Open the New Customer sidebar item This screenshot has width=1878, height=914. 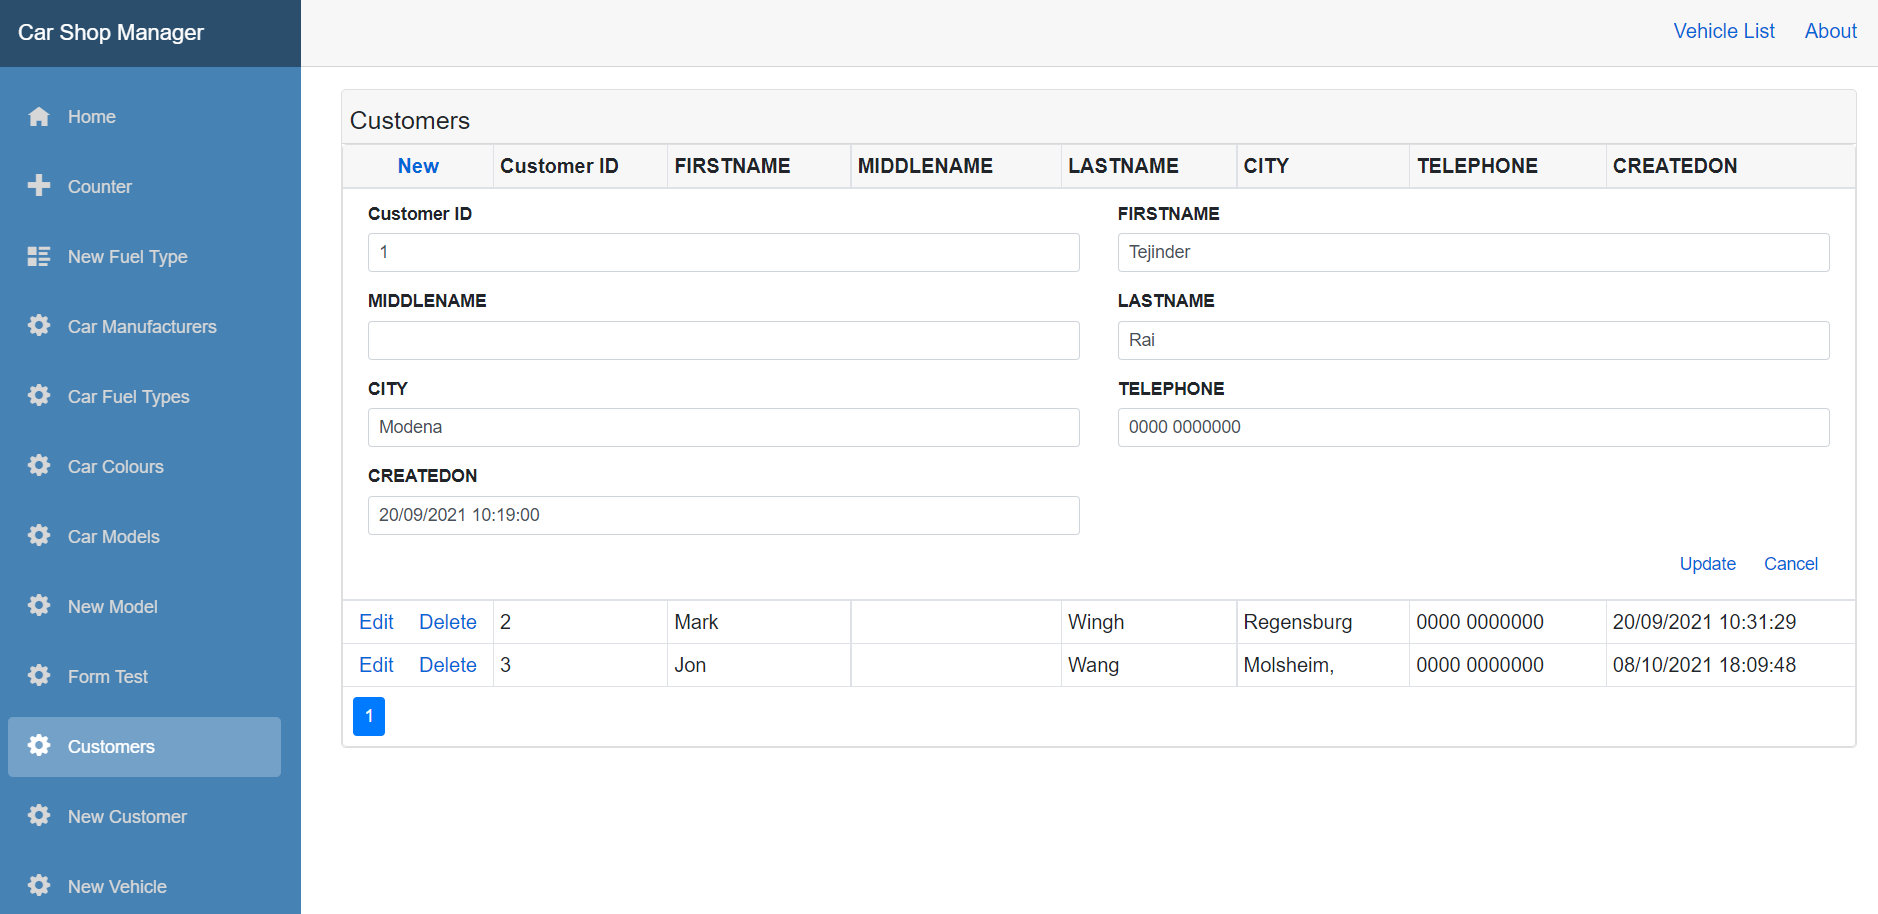pyautogui.click(x=127, y=817)
